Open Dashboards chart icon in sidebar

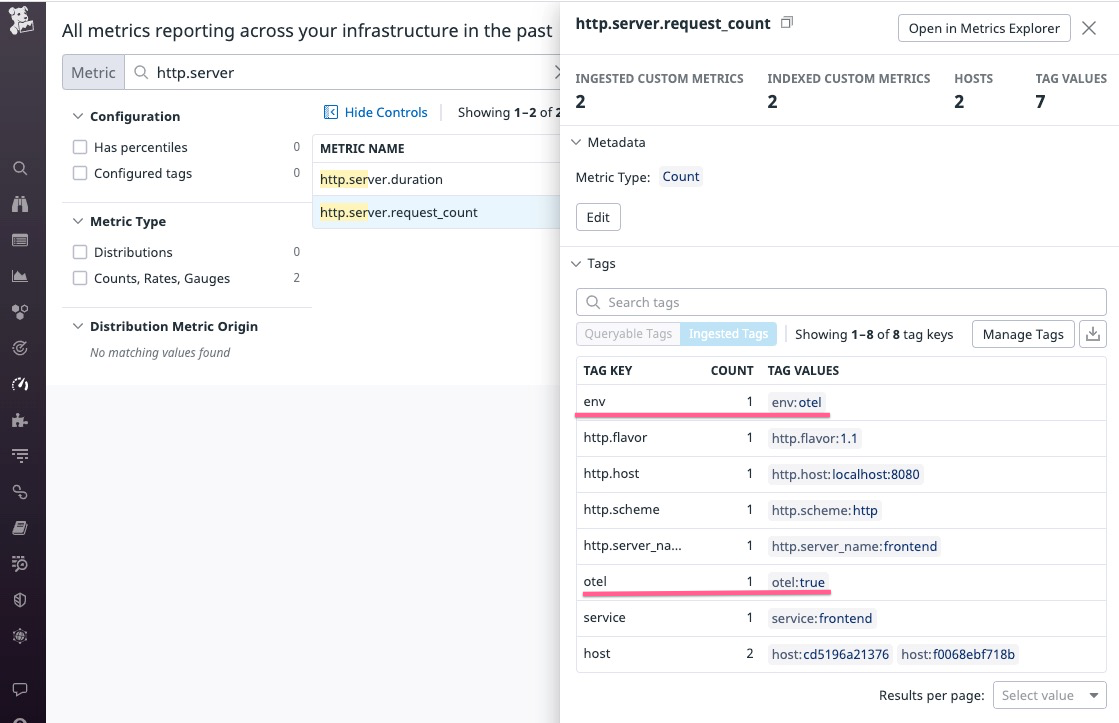click(20, 276)
